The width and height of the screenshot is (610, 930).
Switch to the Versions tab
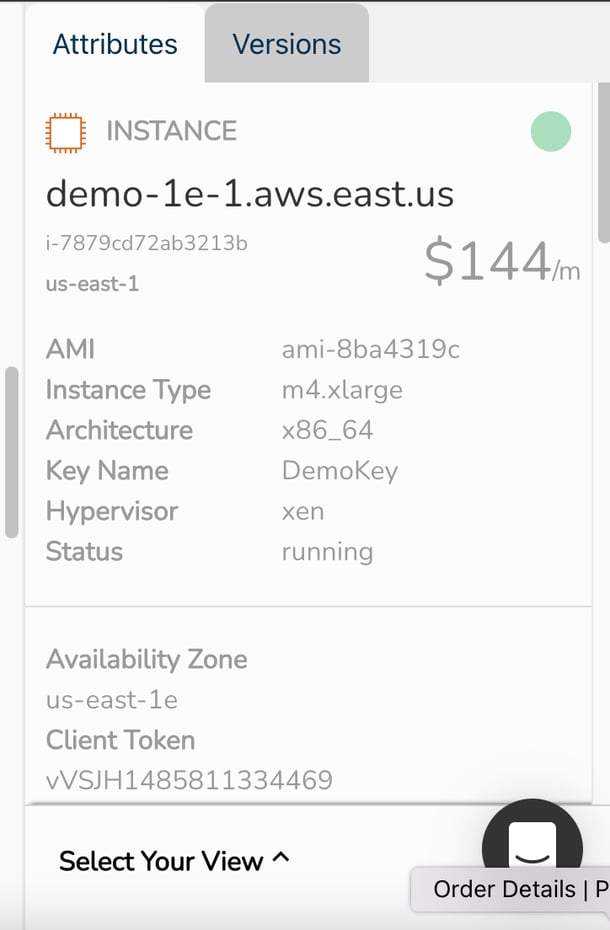tap(286, 43)
